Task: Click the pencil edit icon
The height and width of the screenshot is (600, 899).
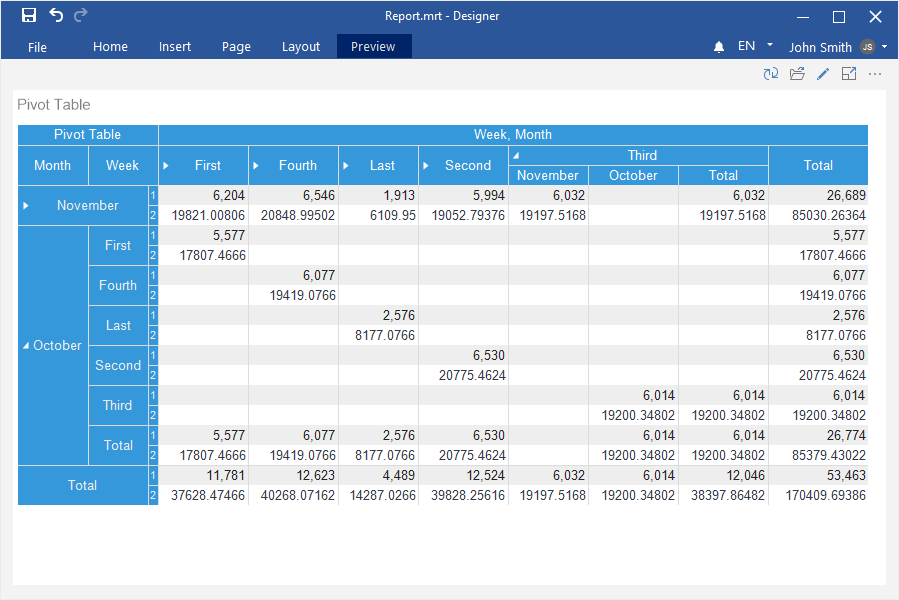Action: point(823,74)
